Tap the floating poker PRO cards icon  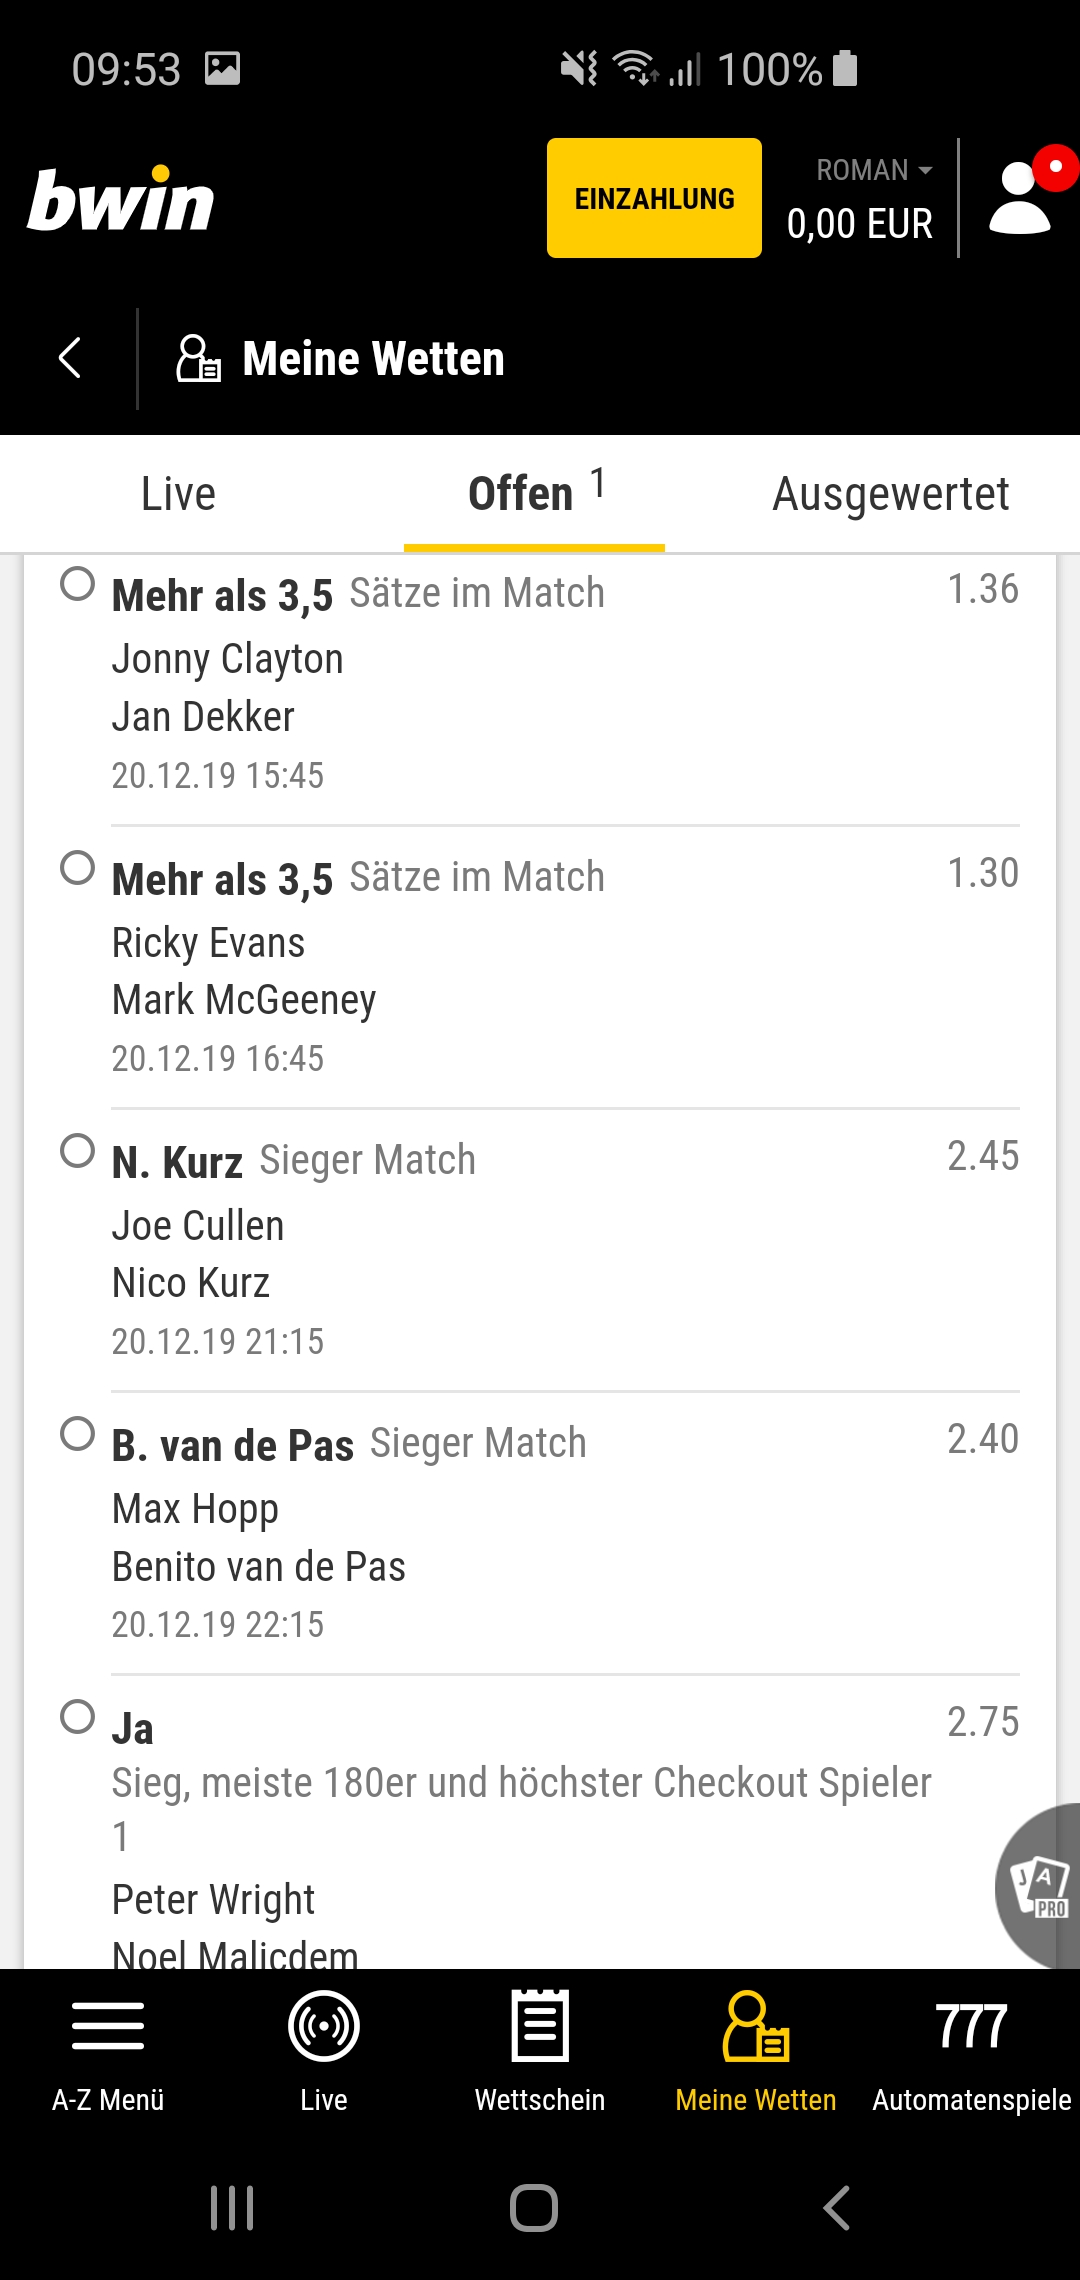[x=1040, y=1888]
